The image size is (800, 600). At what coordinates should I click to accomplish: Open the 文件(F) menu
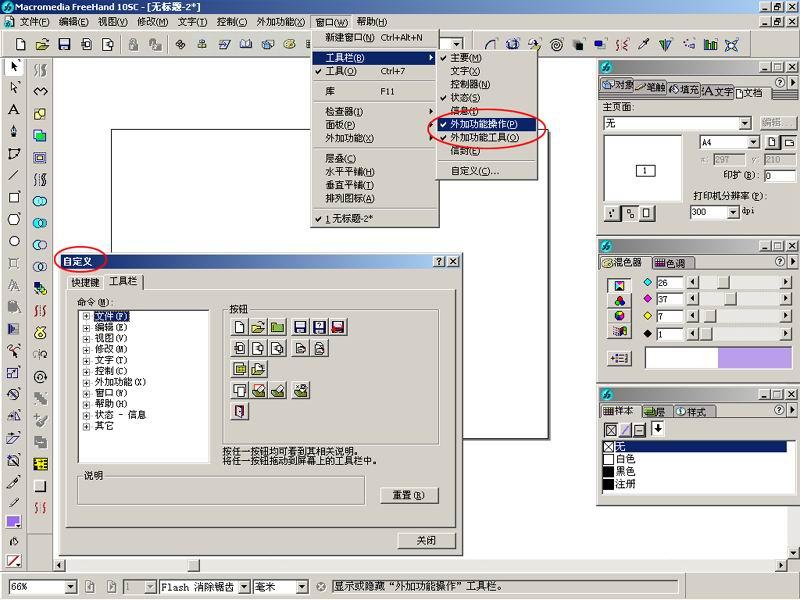[34, 22]
